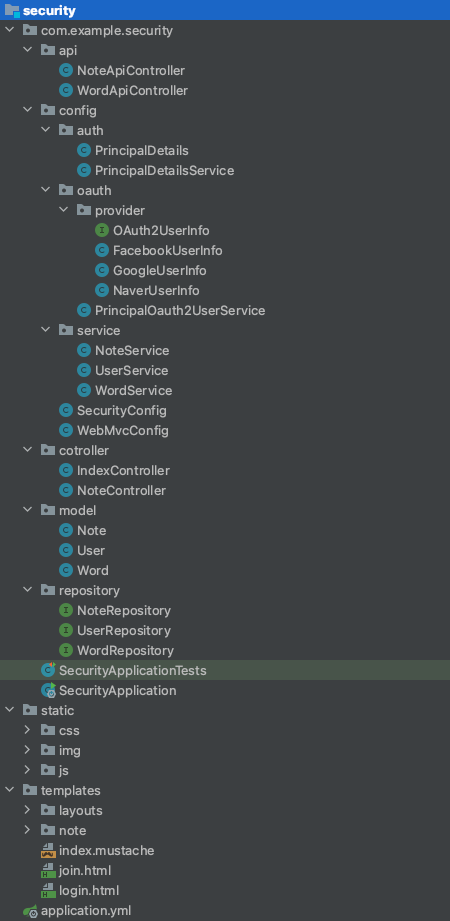This screenshot has width=450, height=921.
Task: Click the Spring config icon beside application.yml
Action: pyautogui.click(x=30, y=910)
